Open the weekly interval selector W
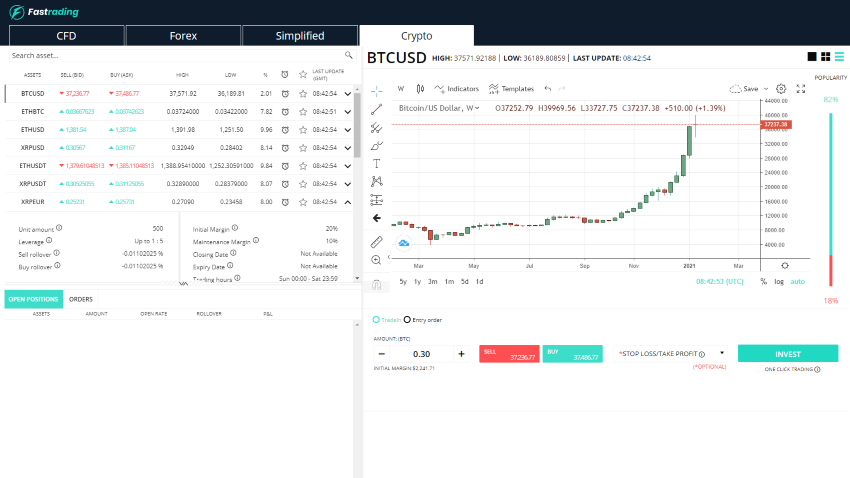The height and width of the screenshot is (478, 850). pos(401,89)
